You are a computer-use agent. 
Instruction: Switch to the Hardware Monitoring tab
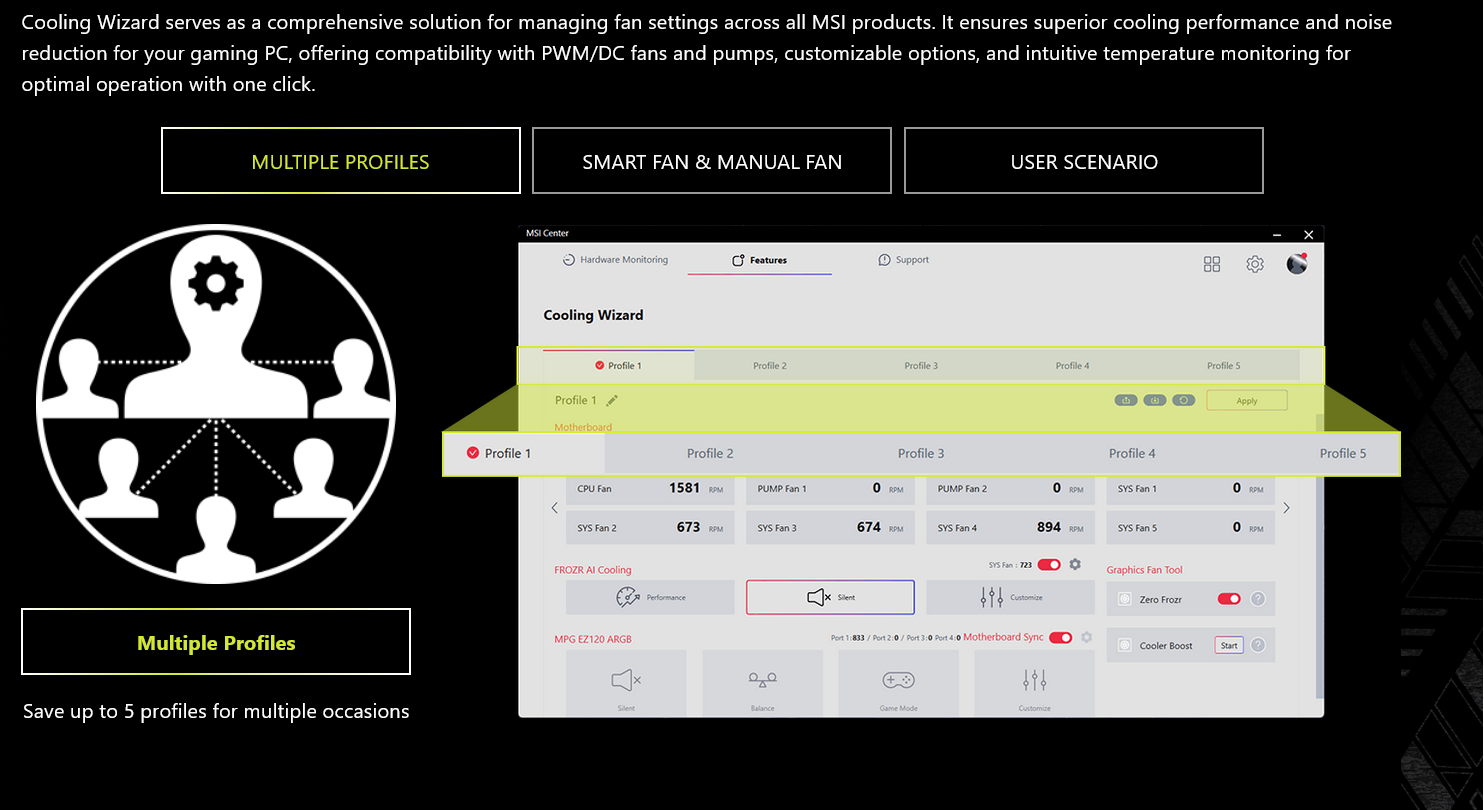(x=615, y=260)
